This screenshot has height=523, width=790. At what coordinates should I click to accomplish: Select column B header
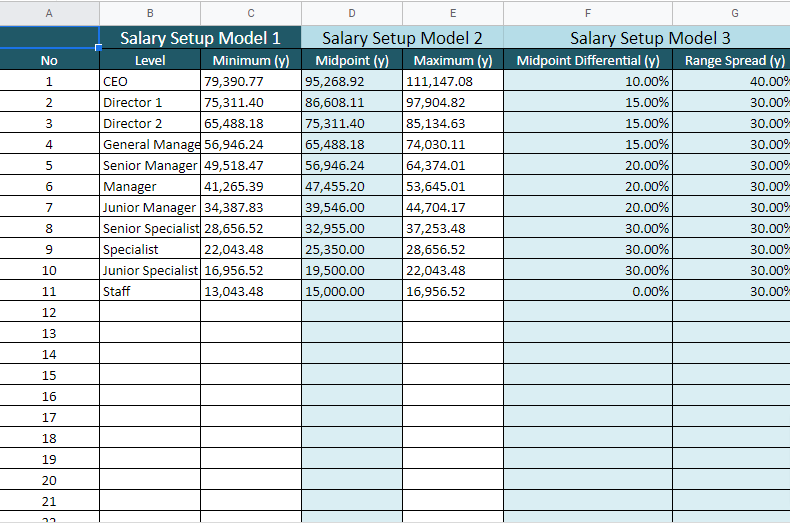pos(150,13)
